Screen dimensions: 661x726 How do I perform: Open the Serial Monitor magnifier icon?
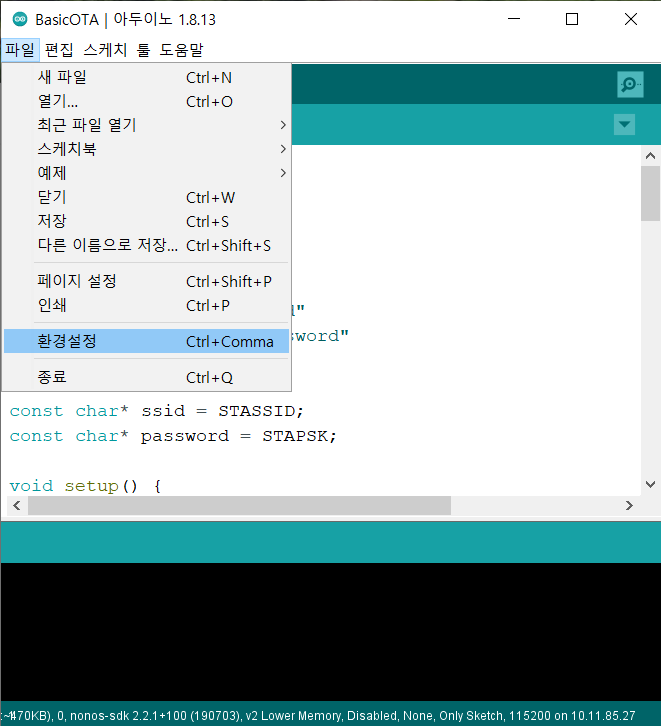(630, 84)
